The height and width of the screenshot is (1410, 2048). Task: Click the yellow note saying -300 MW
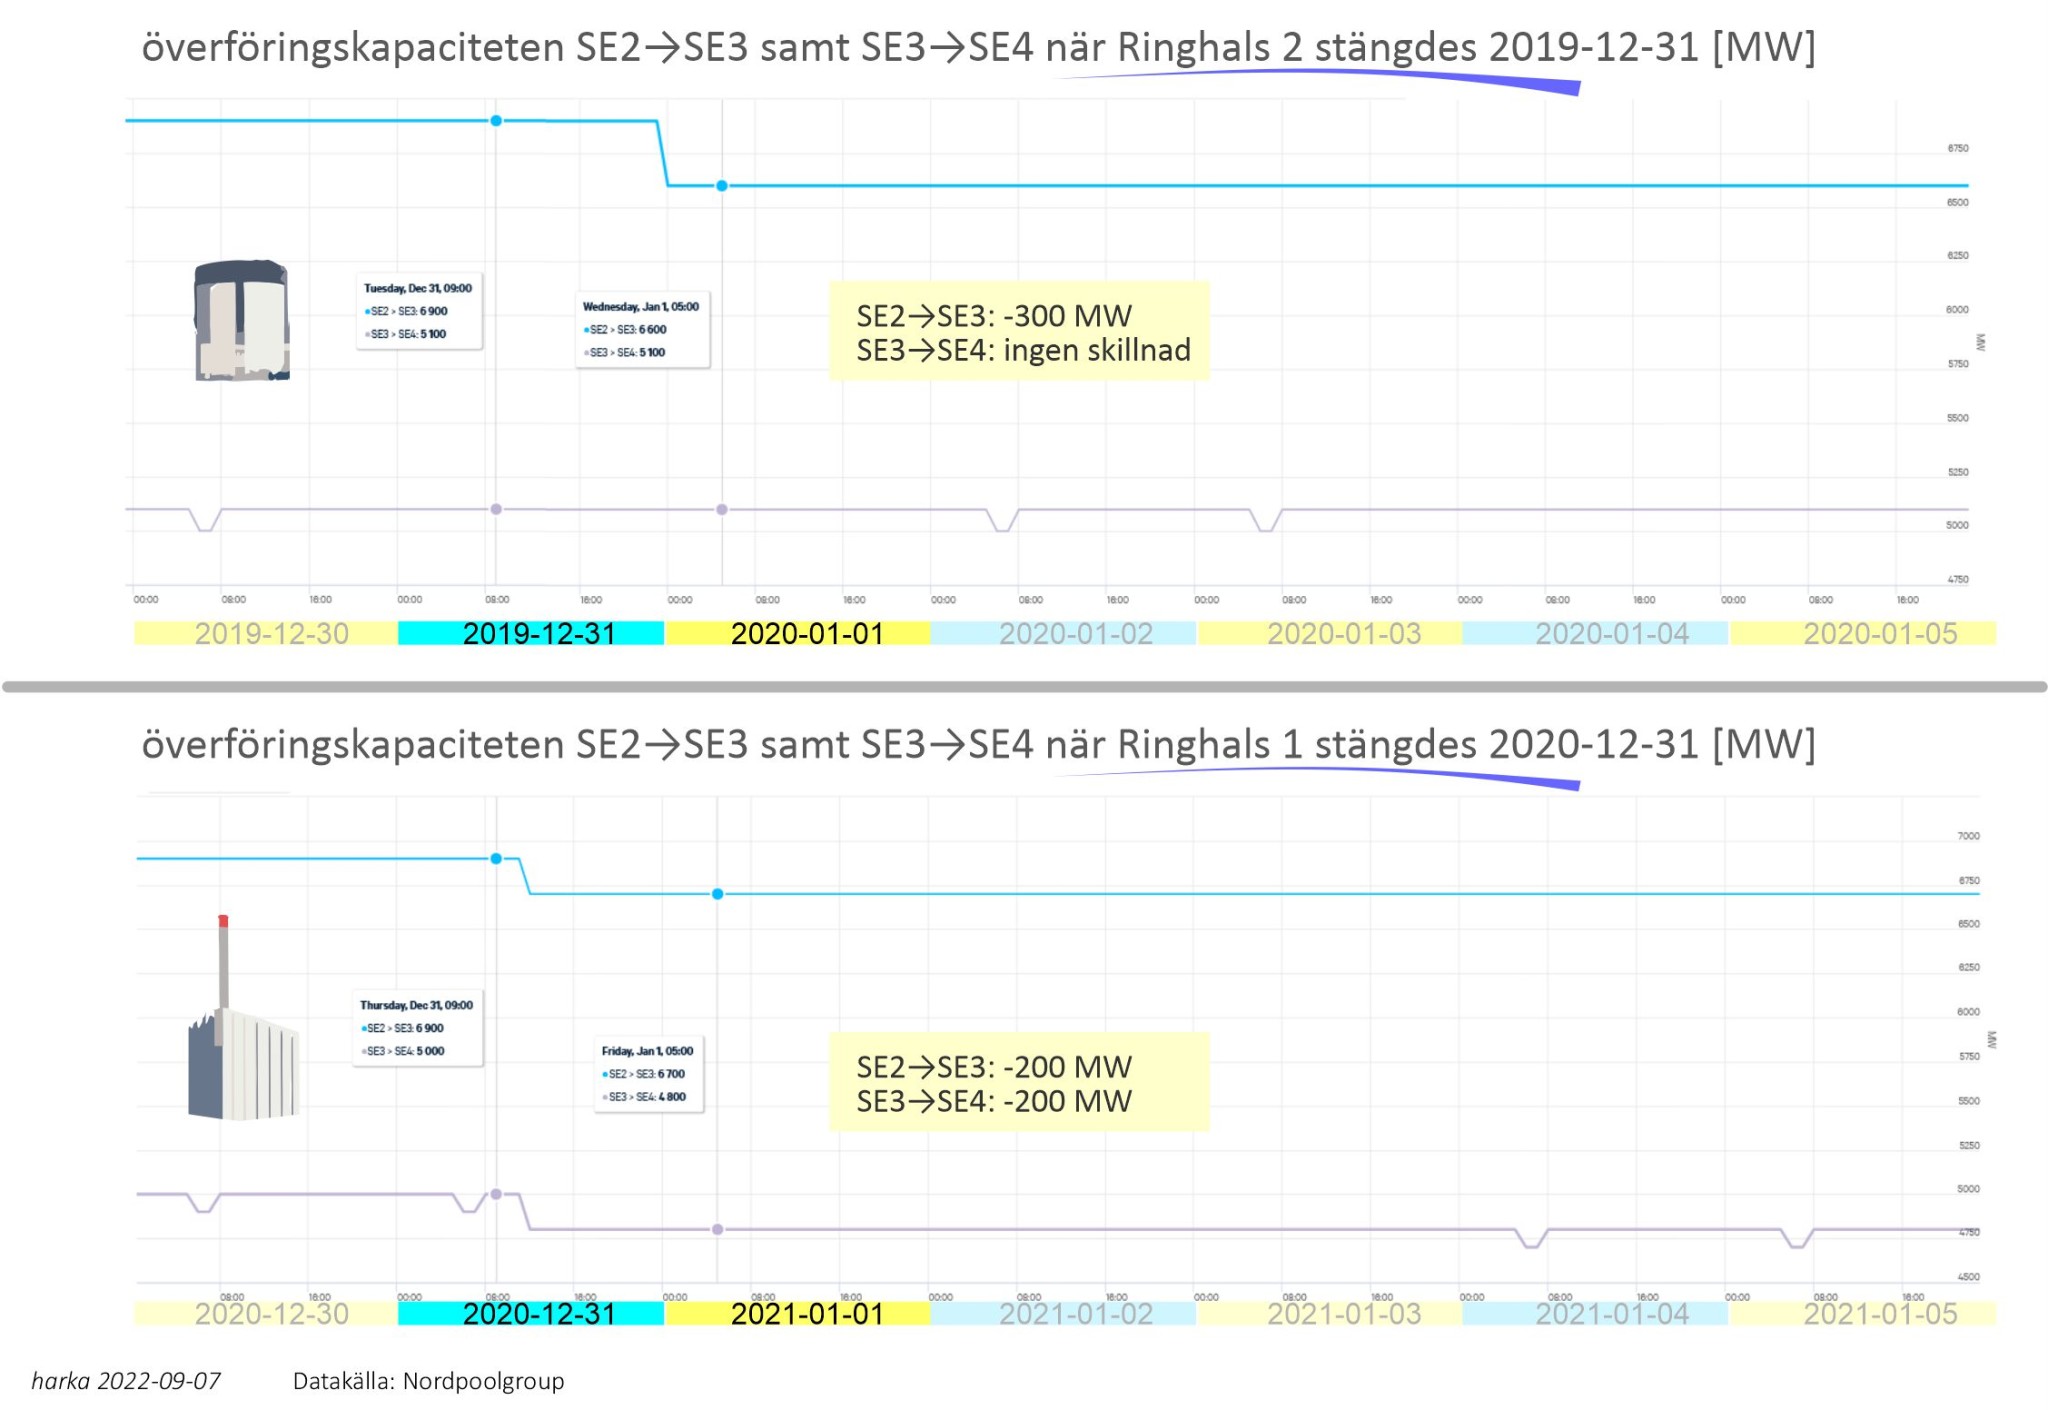tap(1018, 332)
